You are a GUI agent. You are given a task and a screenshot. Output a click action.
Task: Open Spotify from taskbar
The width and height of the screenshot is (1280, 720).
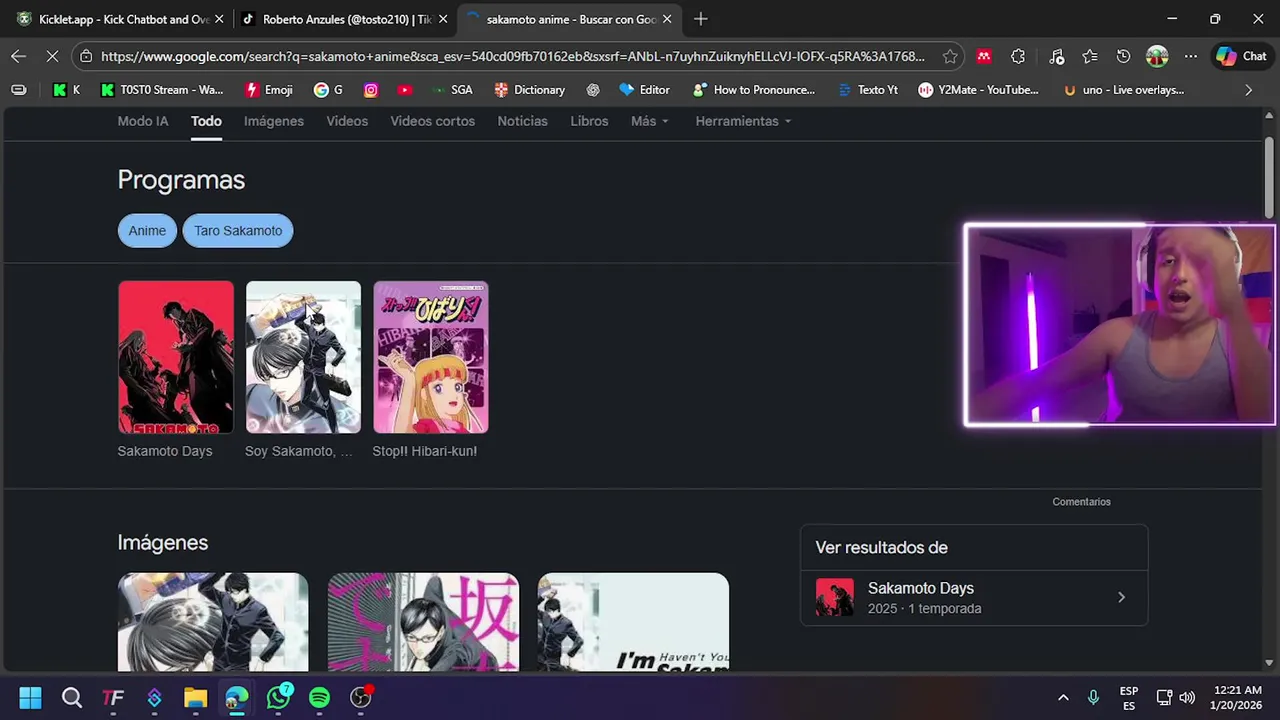tap(319, 697)
